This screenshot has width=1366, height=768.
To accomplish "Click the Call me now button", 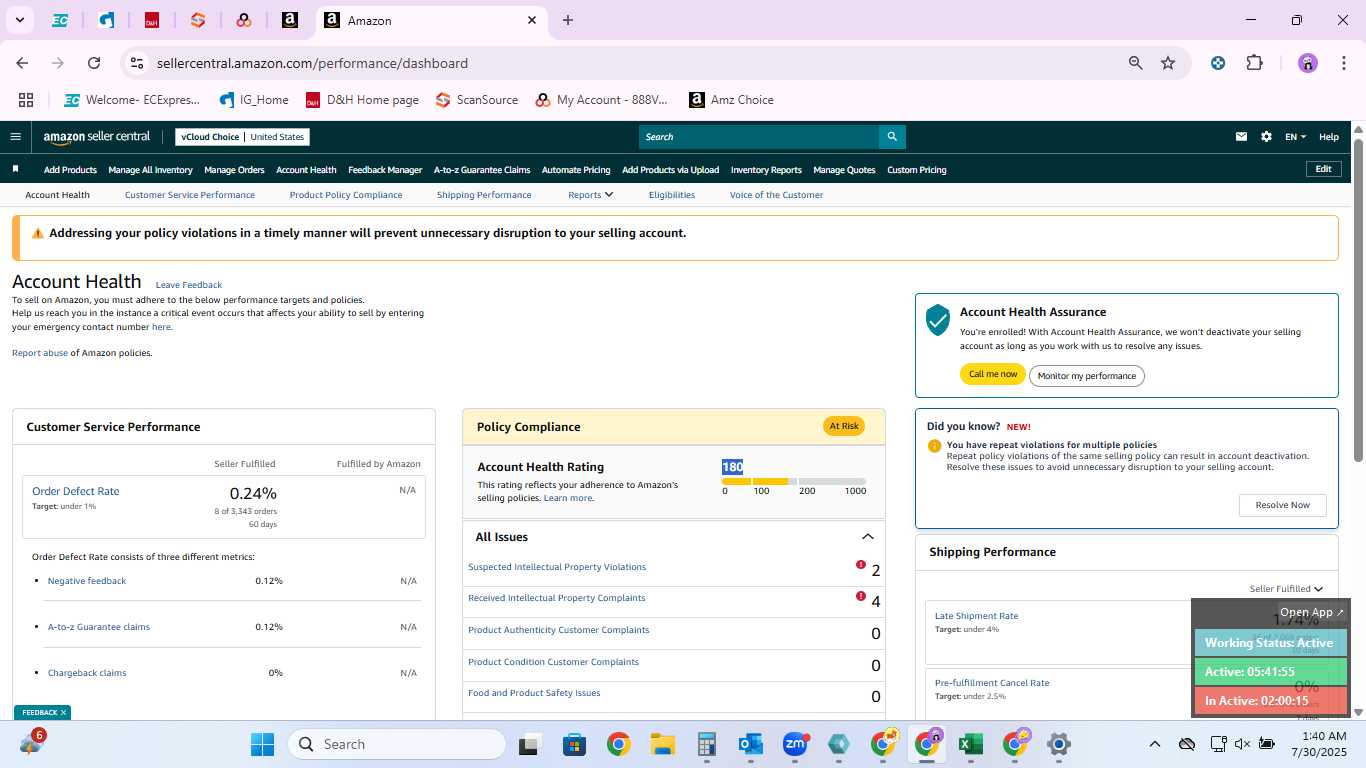I will tap(993, 374).
